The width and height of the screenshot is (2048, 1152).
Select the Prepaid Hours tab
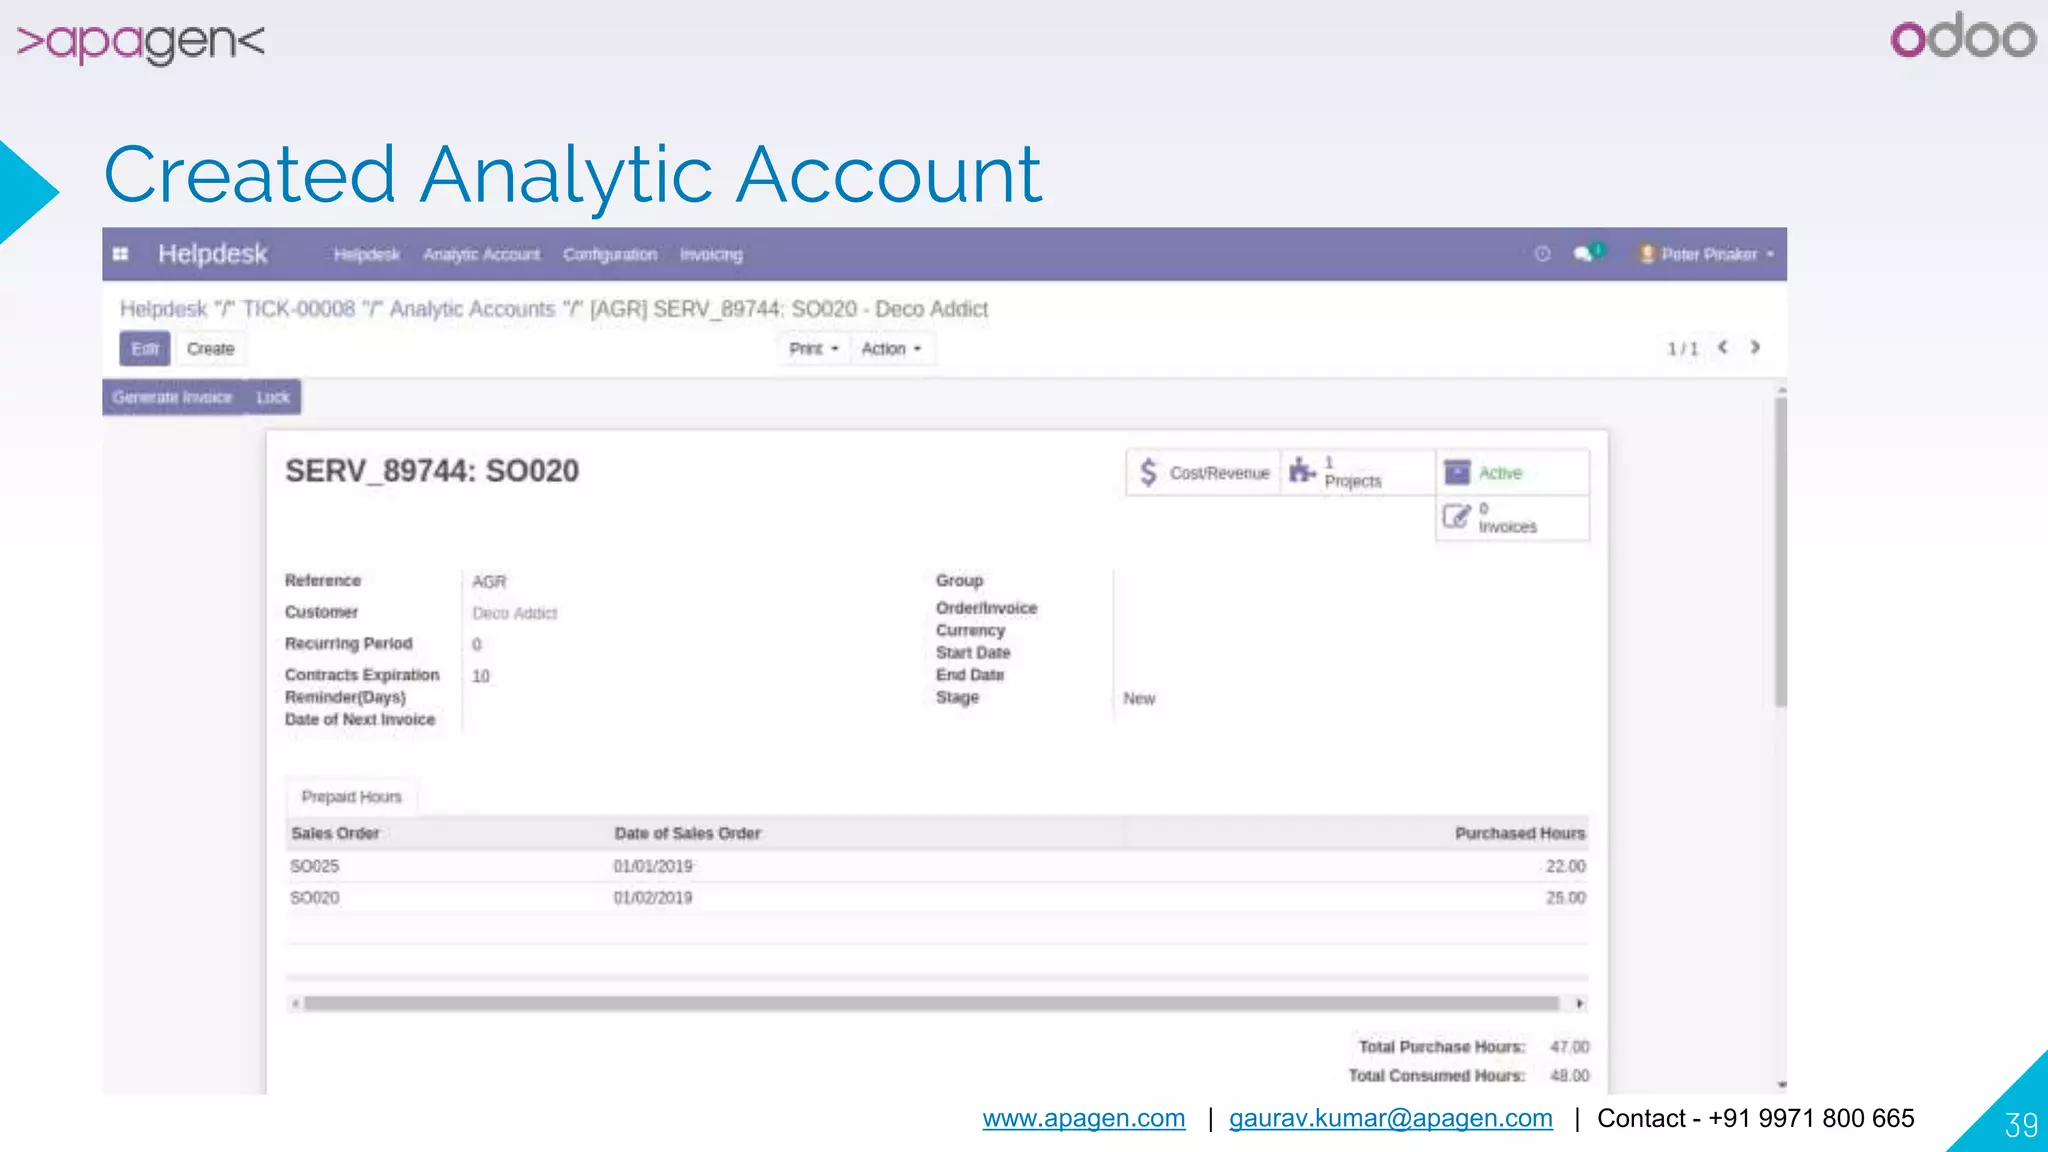(x=351, y=797)
